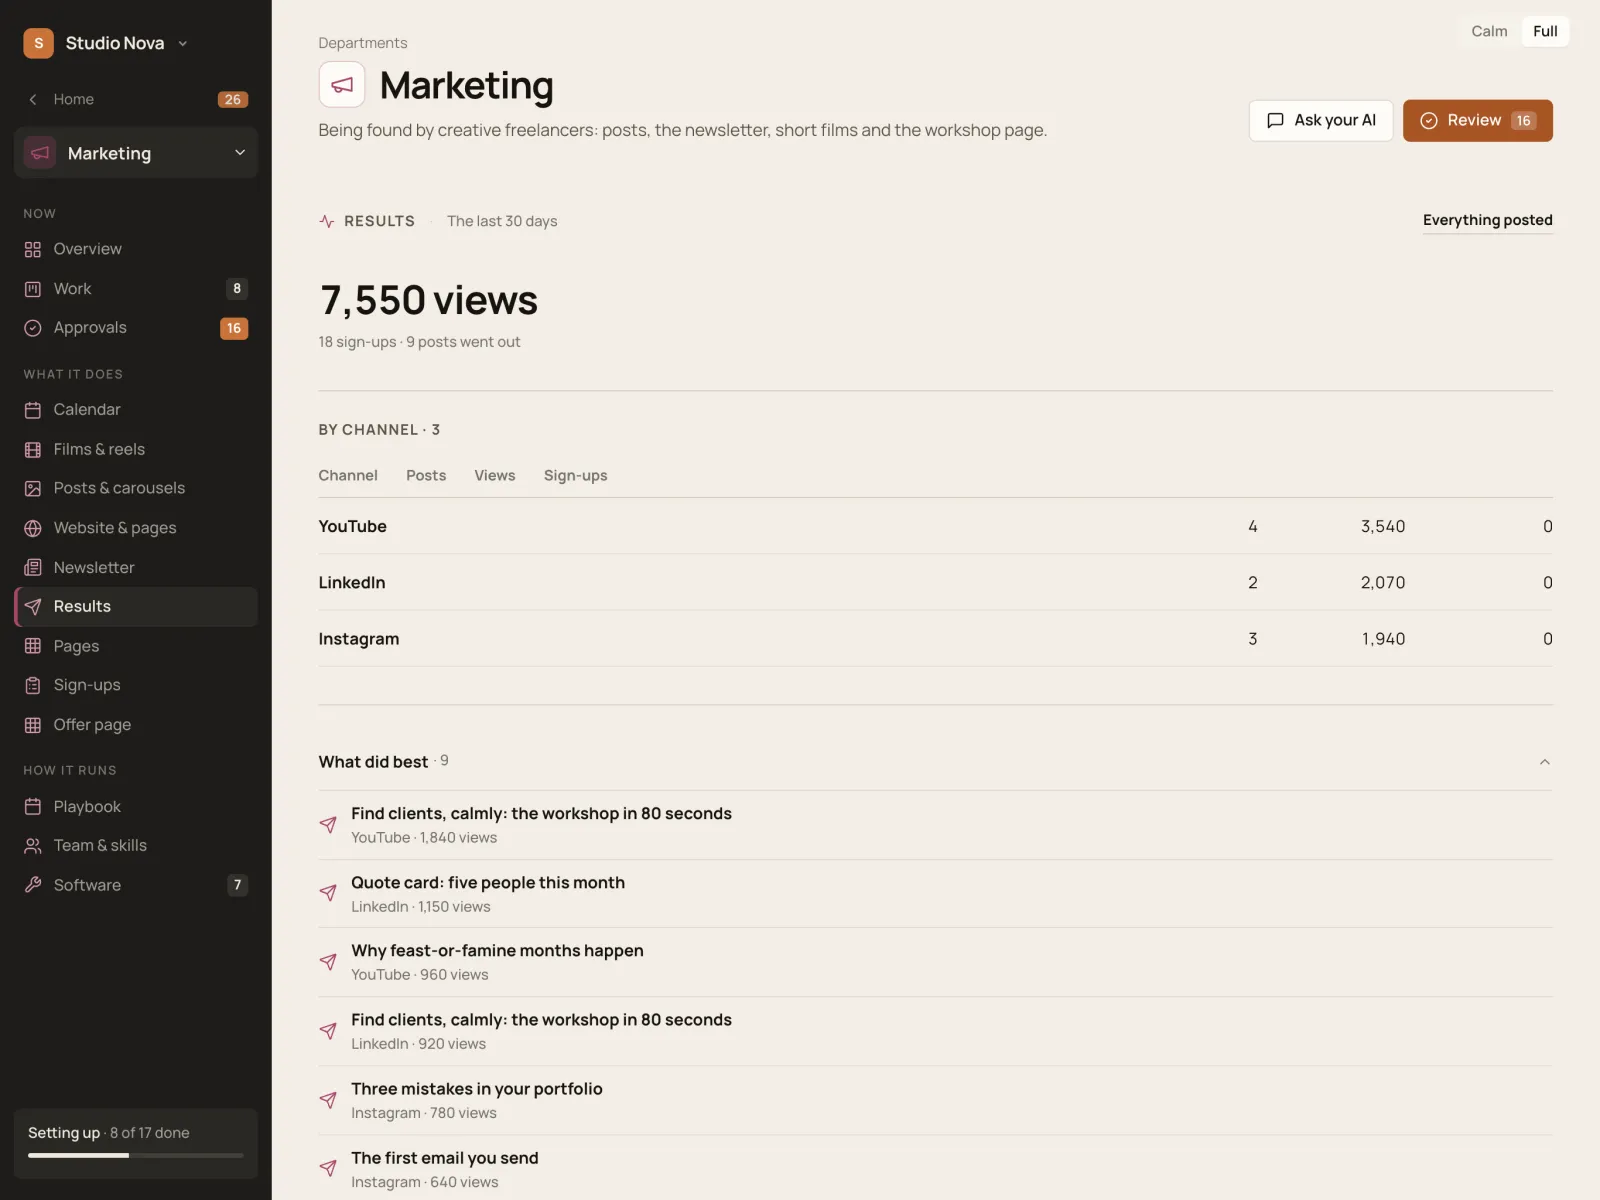
Task: Click the Marketing megaphone header icon
Action: coord(342,85)
